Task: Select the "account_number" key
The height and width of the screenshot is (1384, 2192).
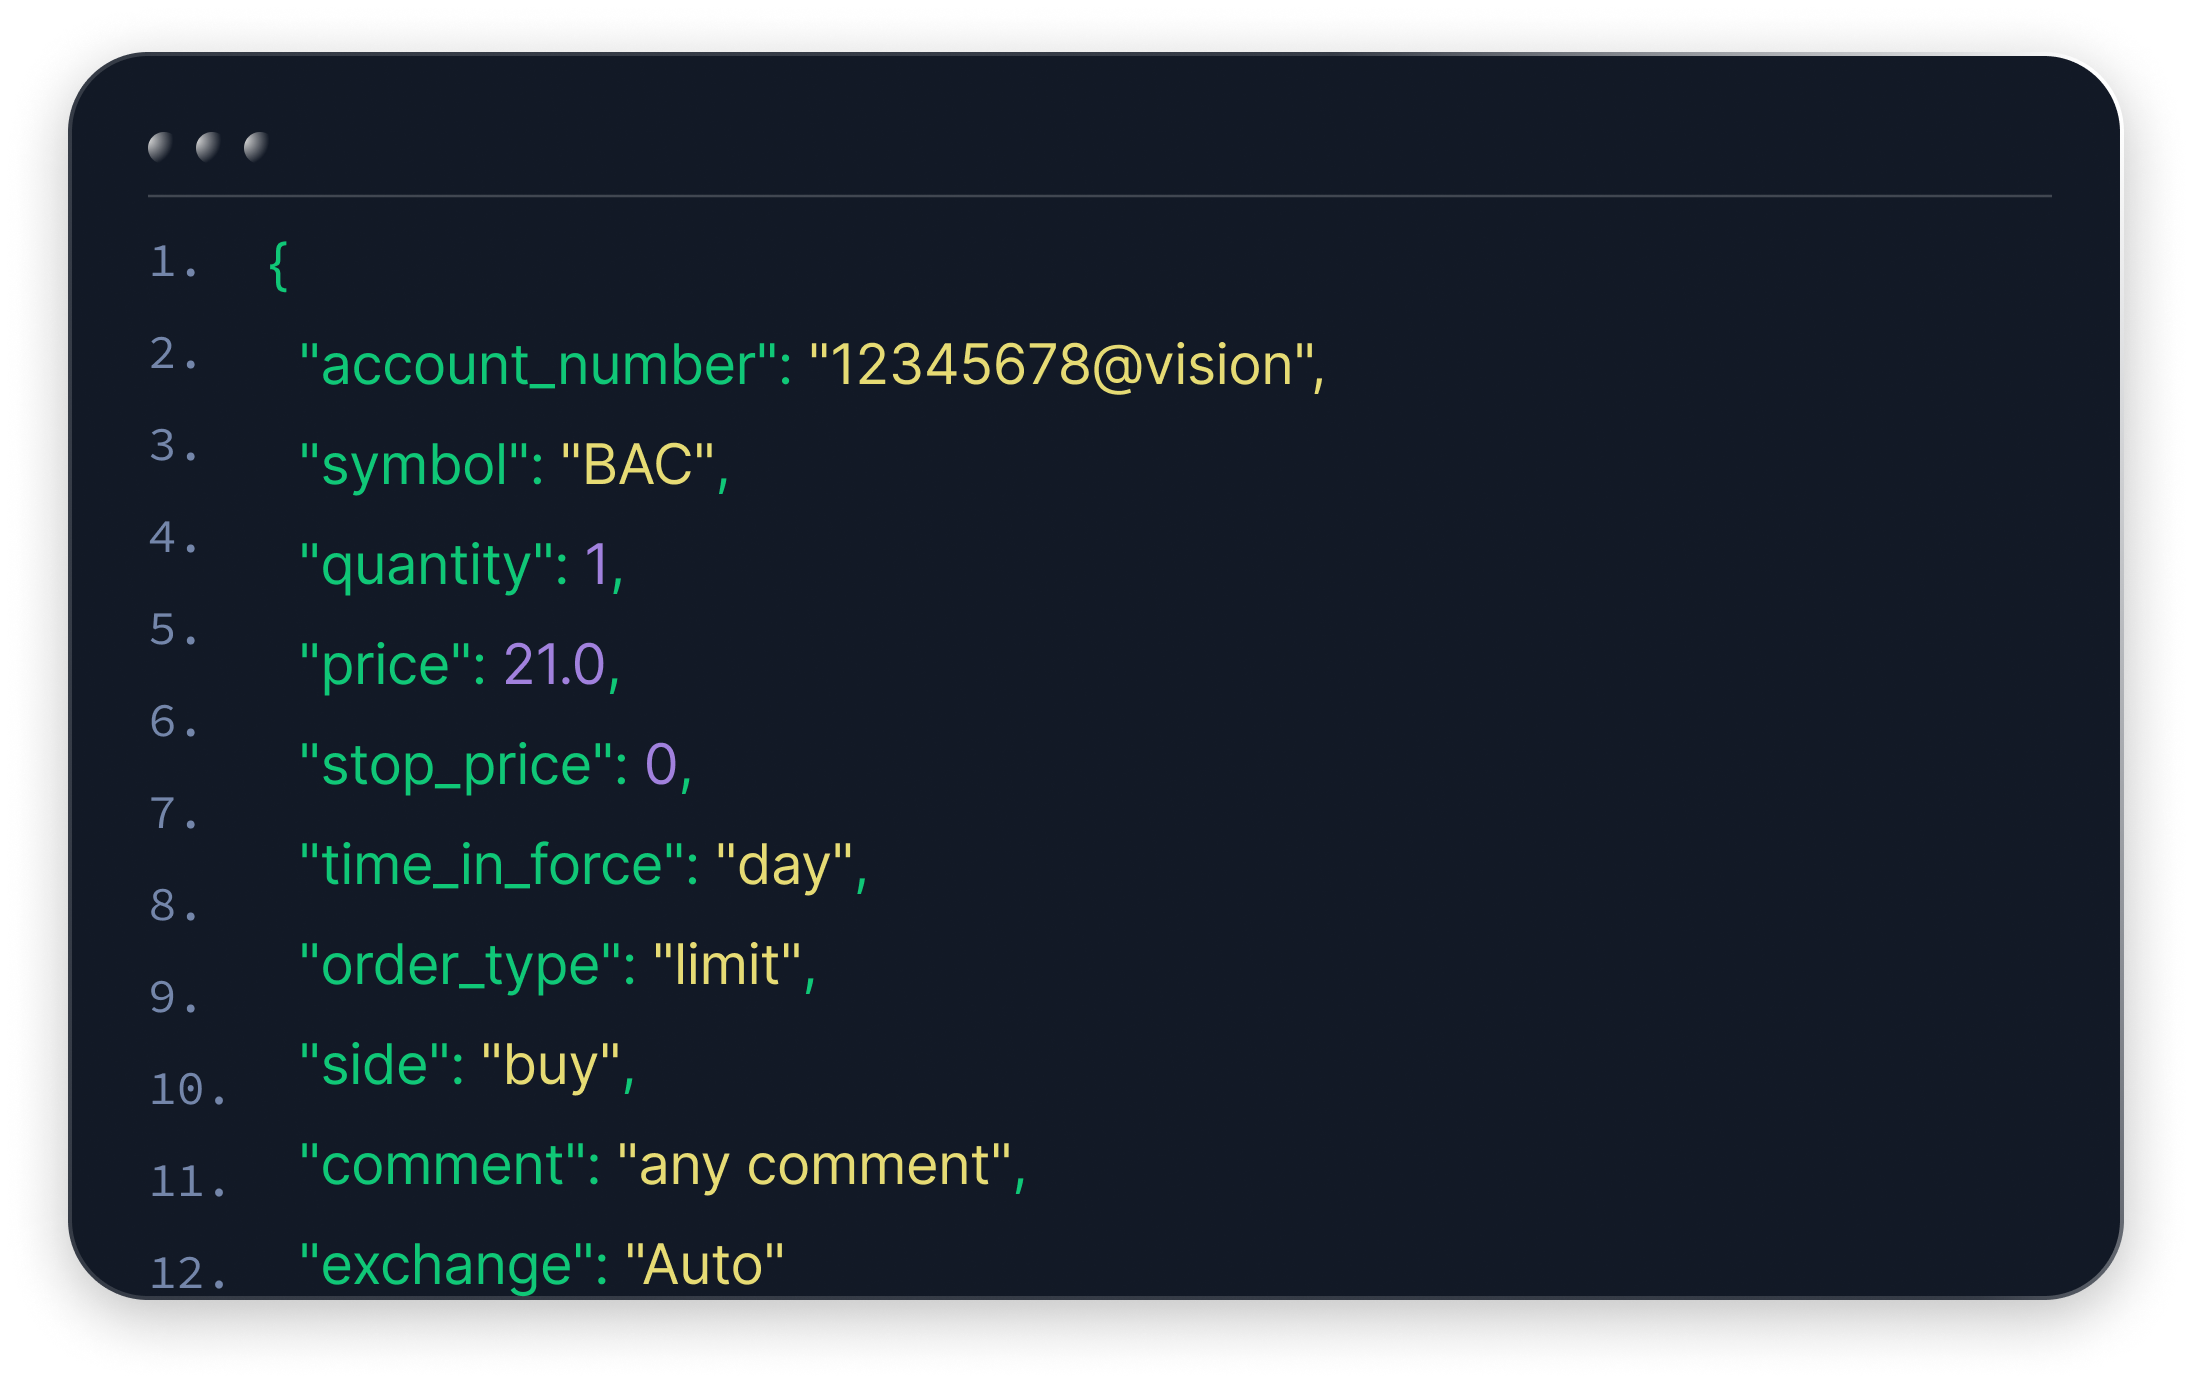Action: pyautogui.click(x=538, y=365)
